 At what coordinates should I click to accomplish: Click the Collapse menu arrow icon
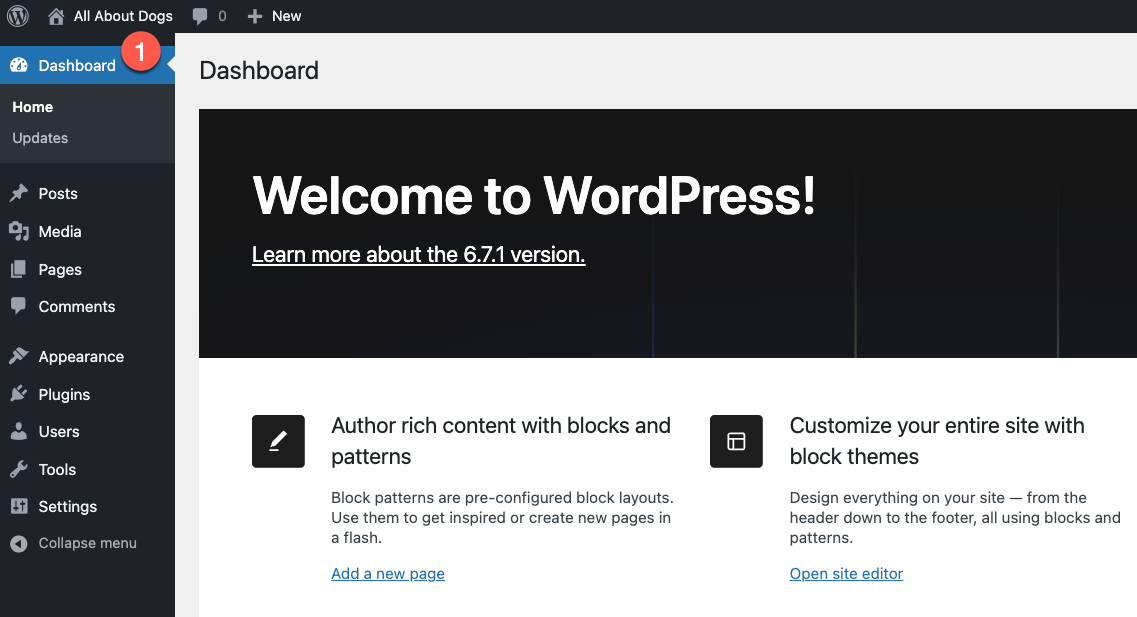coord(19,543)
